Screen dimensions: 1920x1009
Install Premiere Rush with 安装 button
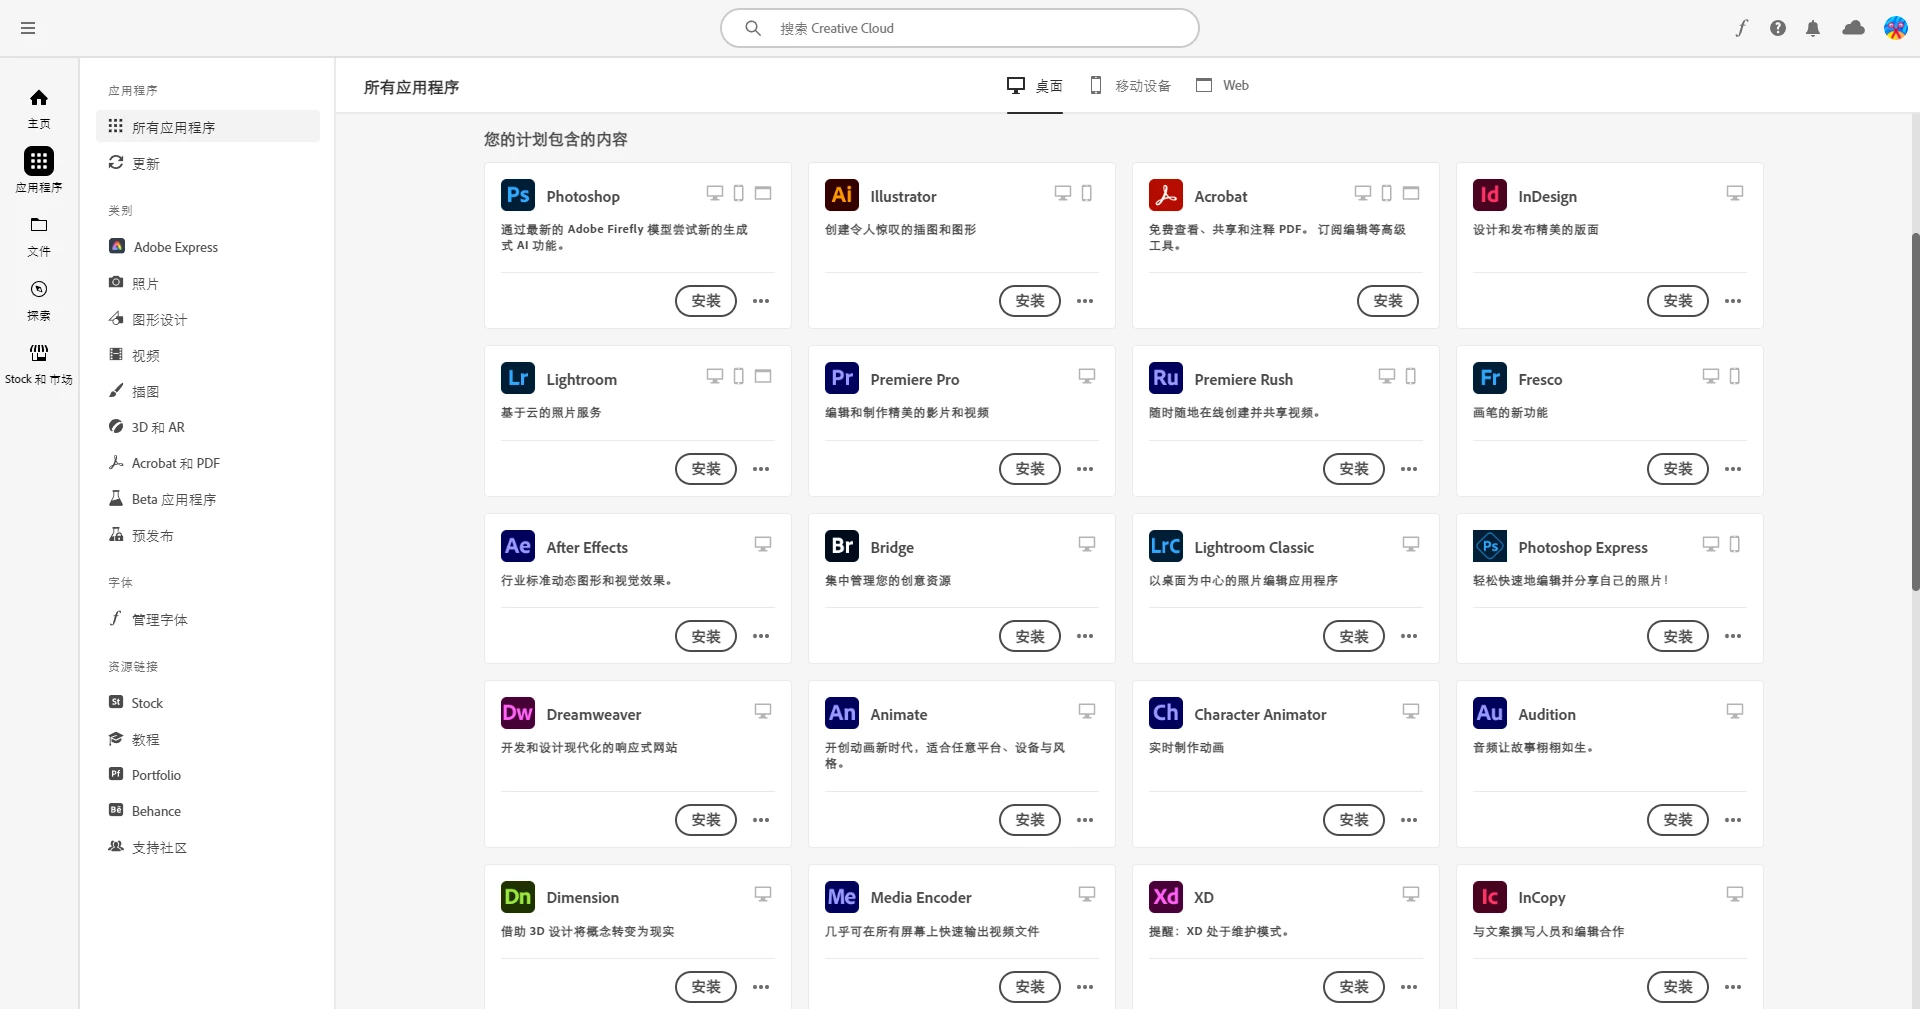[x=1354, y=469]
